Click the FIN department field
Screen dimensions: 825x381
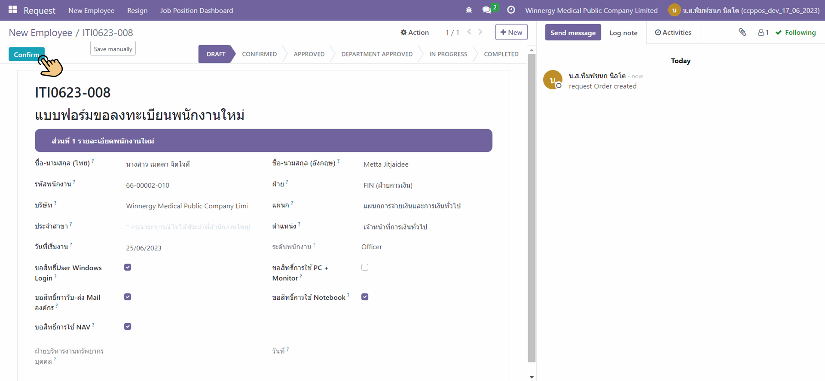pyautogui.click(x=388, y=185)
